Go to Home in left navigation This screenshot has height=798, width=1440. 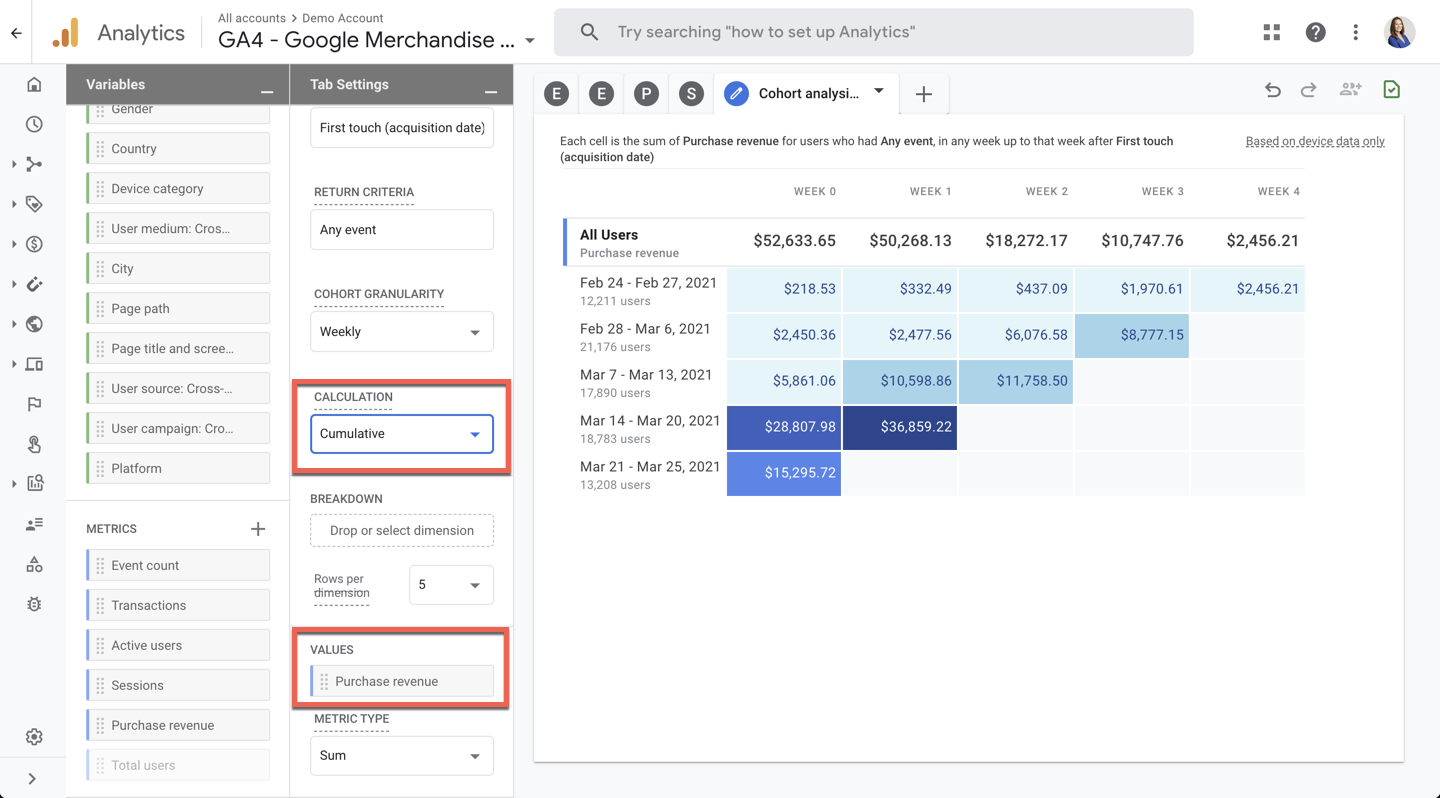[34, 85]
